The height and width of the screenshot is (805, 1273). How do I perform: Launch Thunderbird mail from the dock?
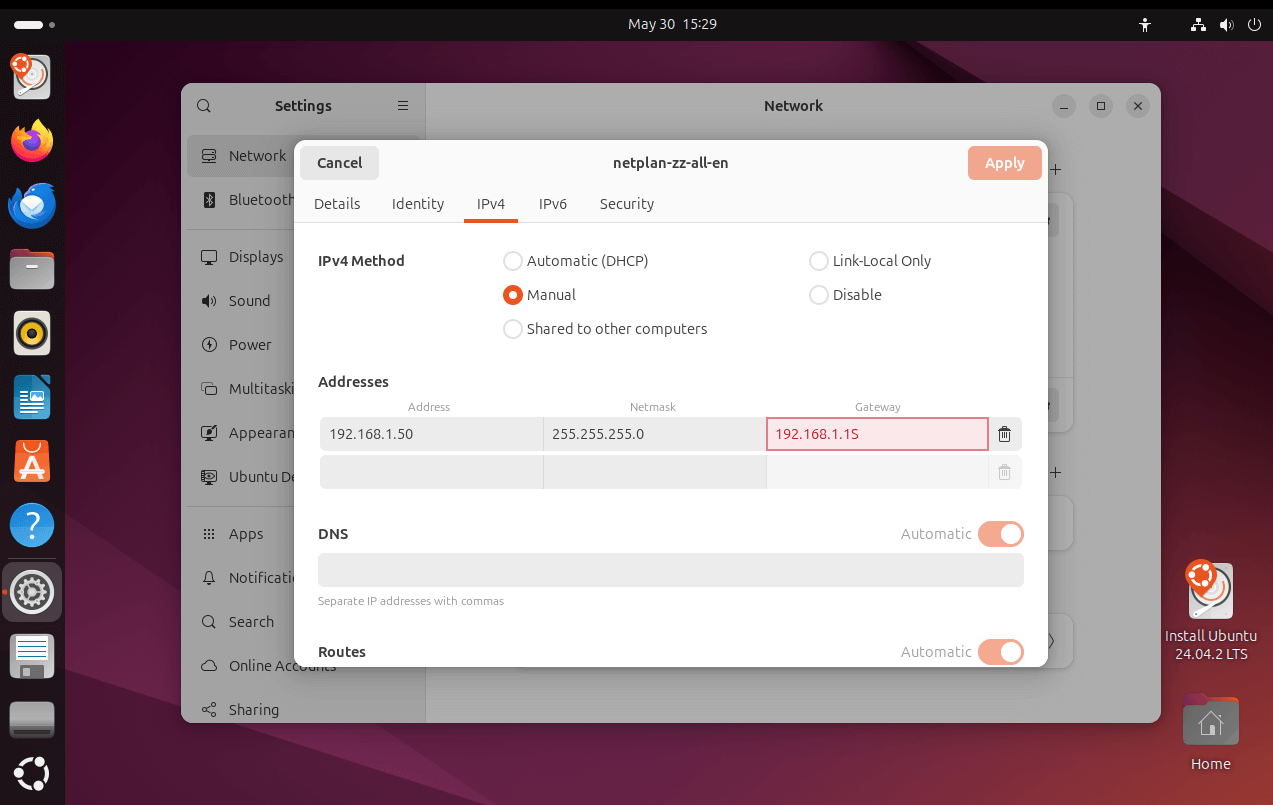click(32, 205)
